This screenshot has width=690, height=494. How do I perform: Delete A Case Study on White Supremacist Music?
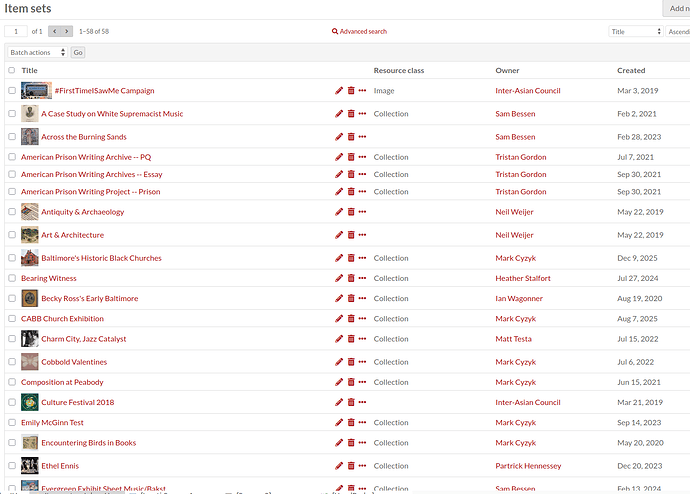[351, 113]
